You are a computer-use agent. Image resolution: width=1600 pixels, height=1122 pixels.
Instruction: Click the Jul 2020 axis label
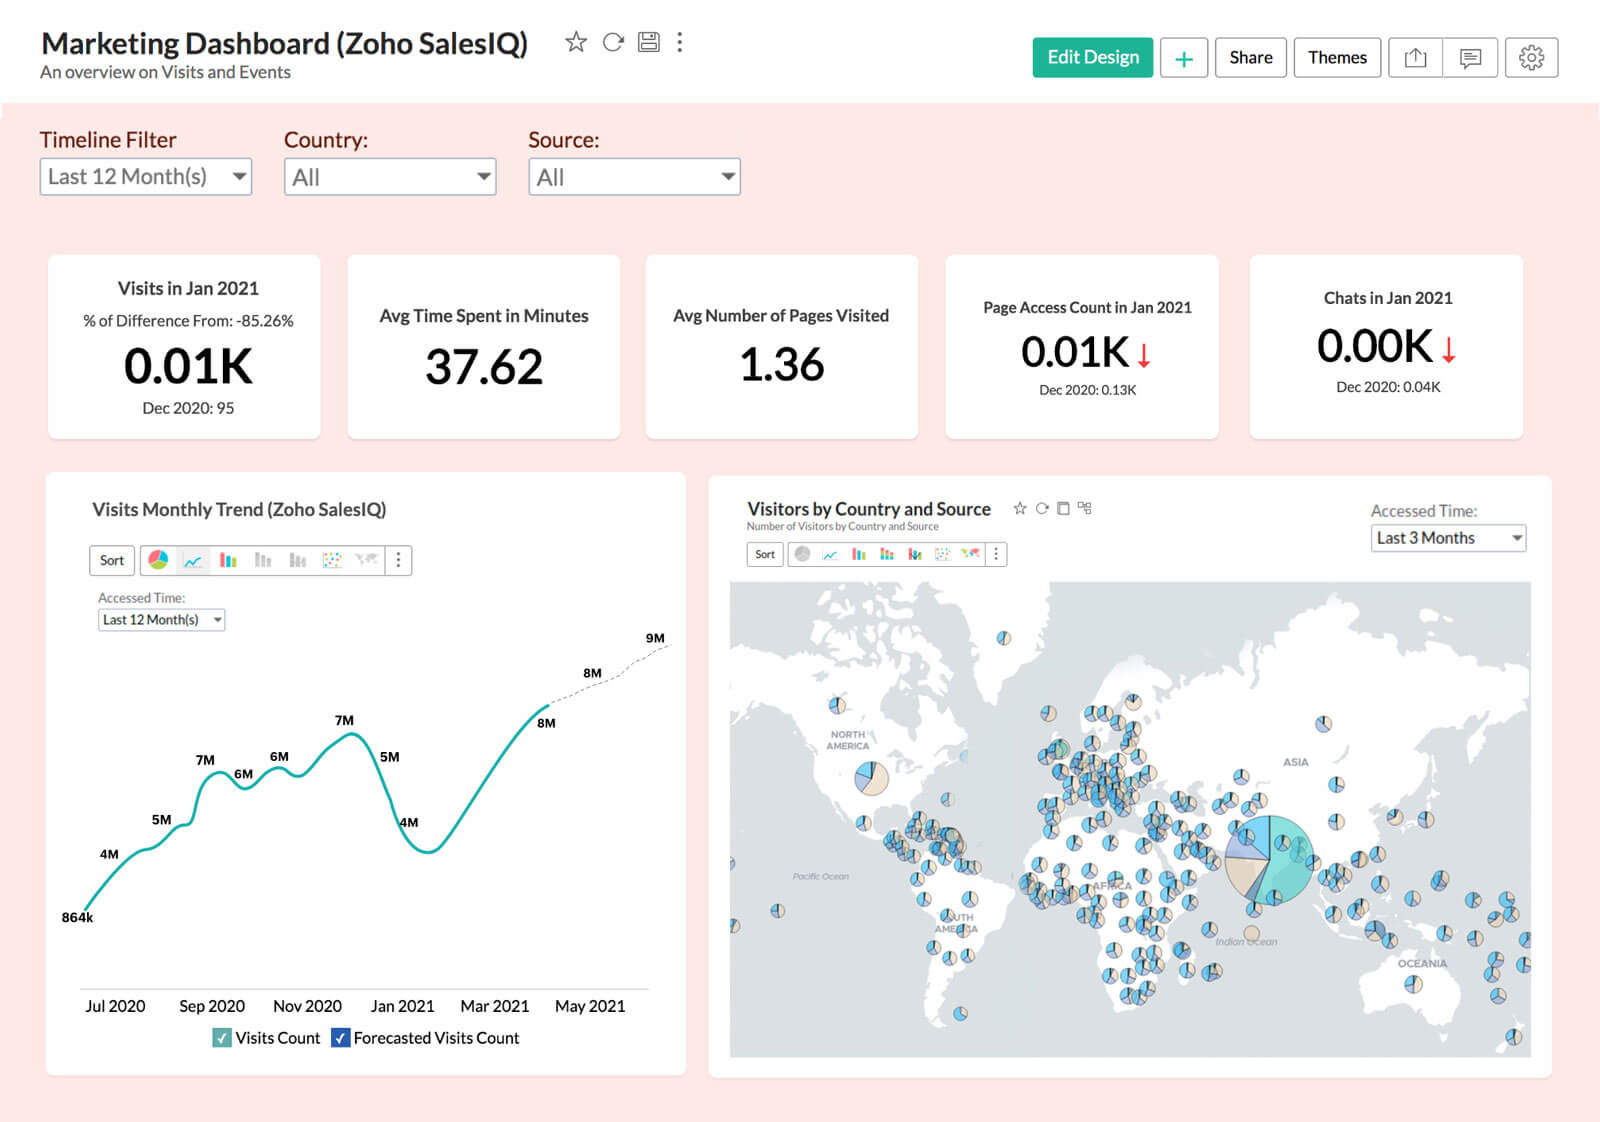click(x=115, y=1006)
